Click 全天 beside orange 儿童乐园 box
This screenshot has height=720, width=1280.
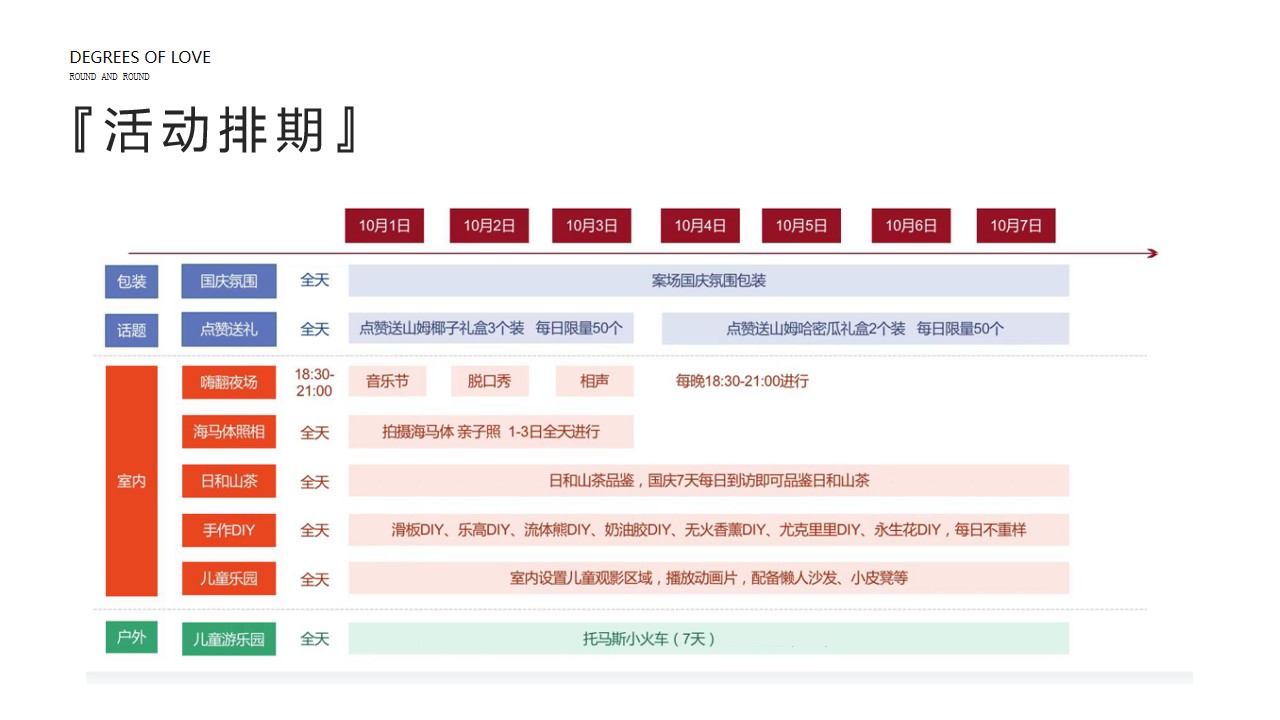tap(315, 578)
